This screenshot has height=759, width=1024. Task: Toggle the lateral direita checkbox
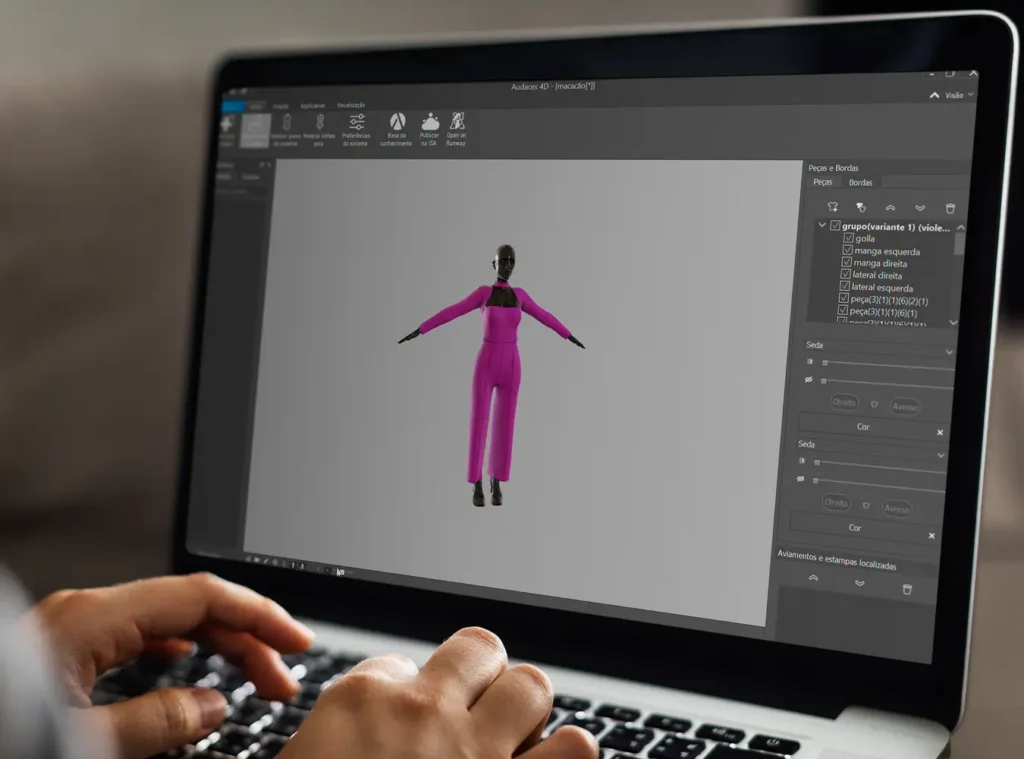pos(845,275)
